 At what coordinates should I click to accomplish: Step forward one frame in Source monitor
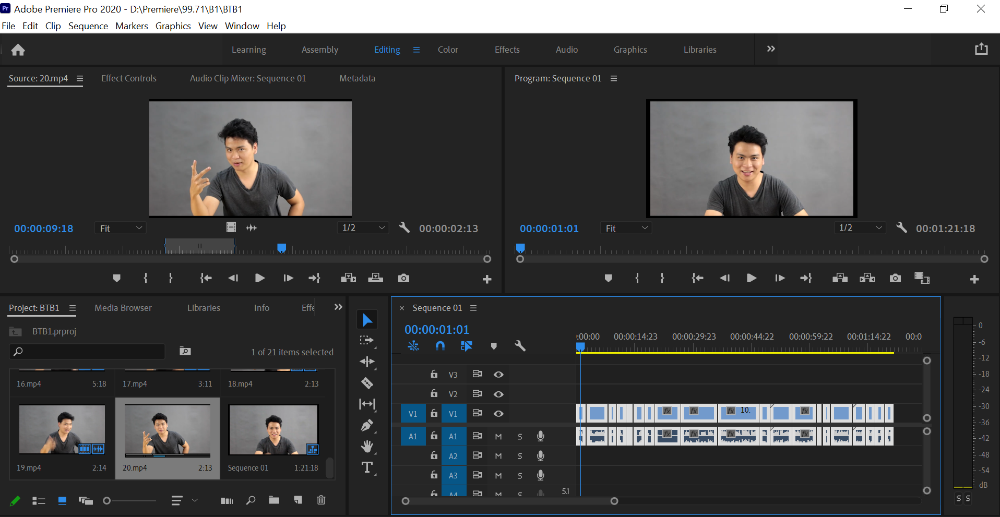tap(288, 278)
